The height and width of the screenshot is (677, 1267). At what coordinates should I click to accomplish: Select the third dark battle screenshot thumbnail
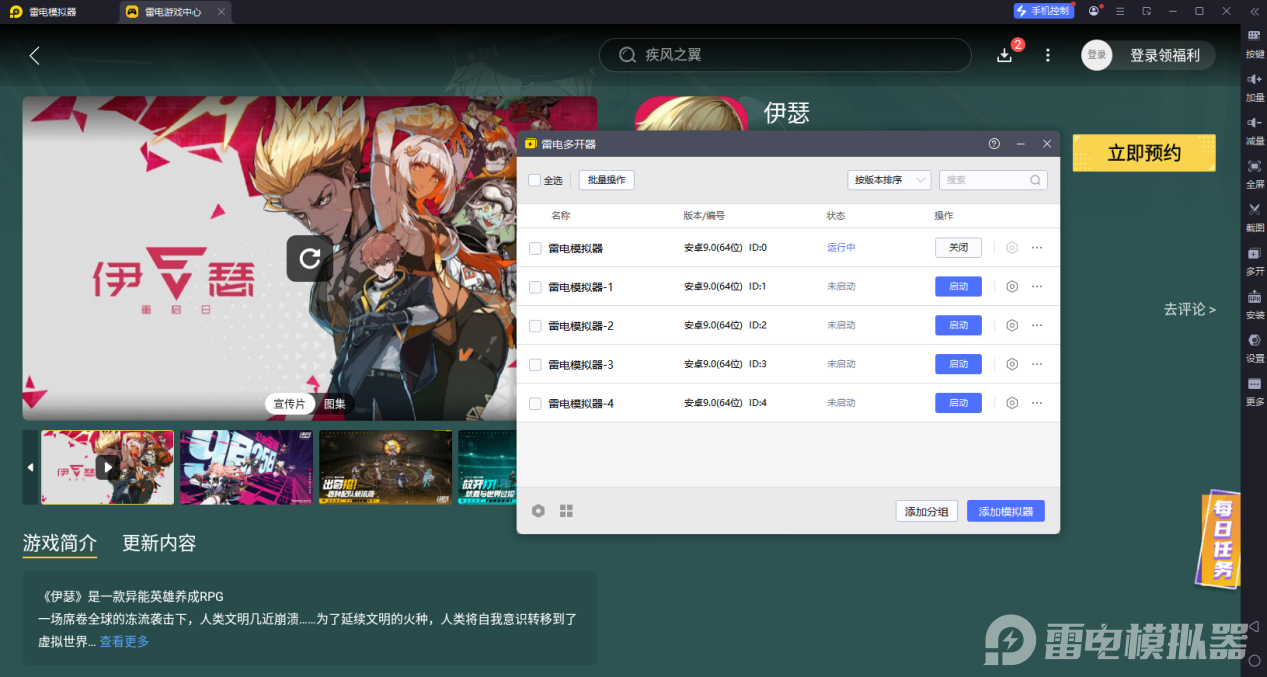coord(385,467)
